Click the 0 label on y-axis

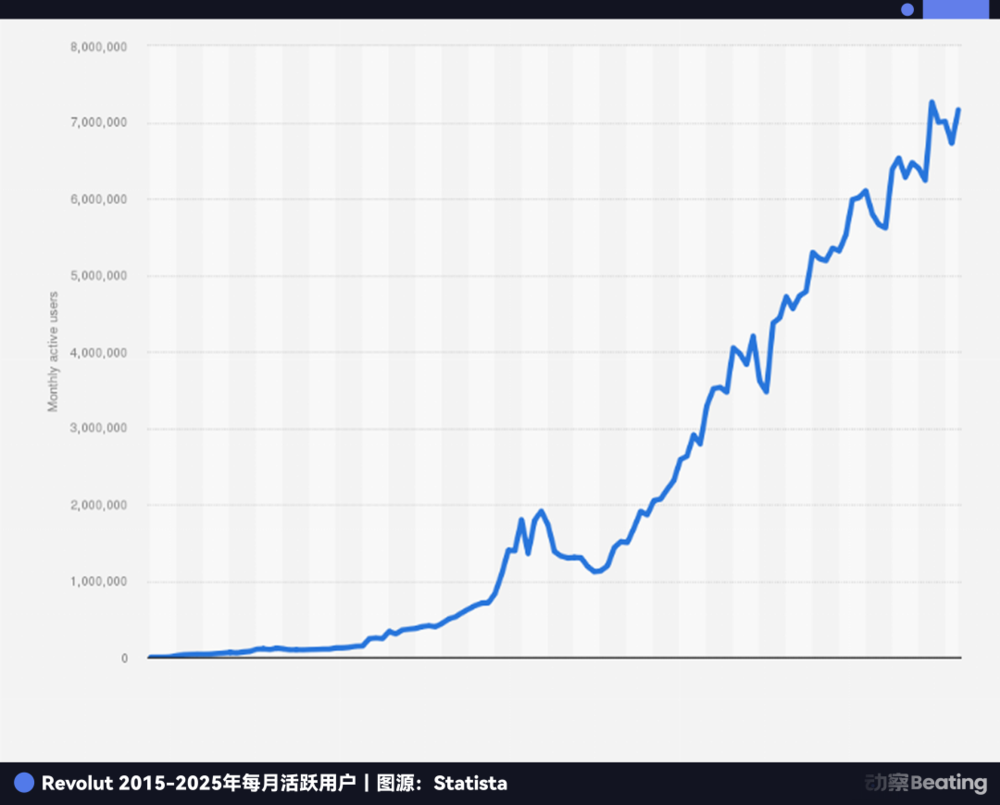click(x=124, y=658)
